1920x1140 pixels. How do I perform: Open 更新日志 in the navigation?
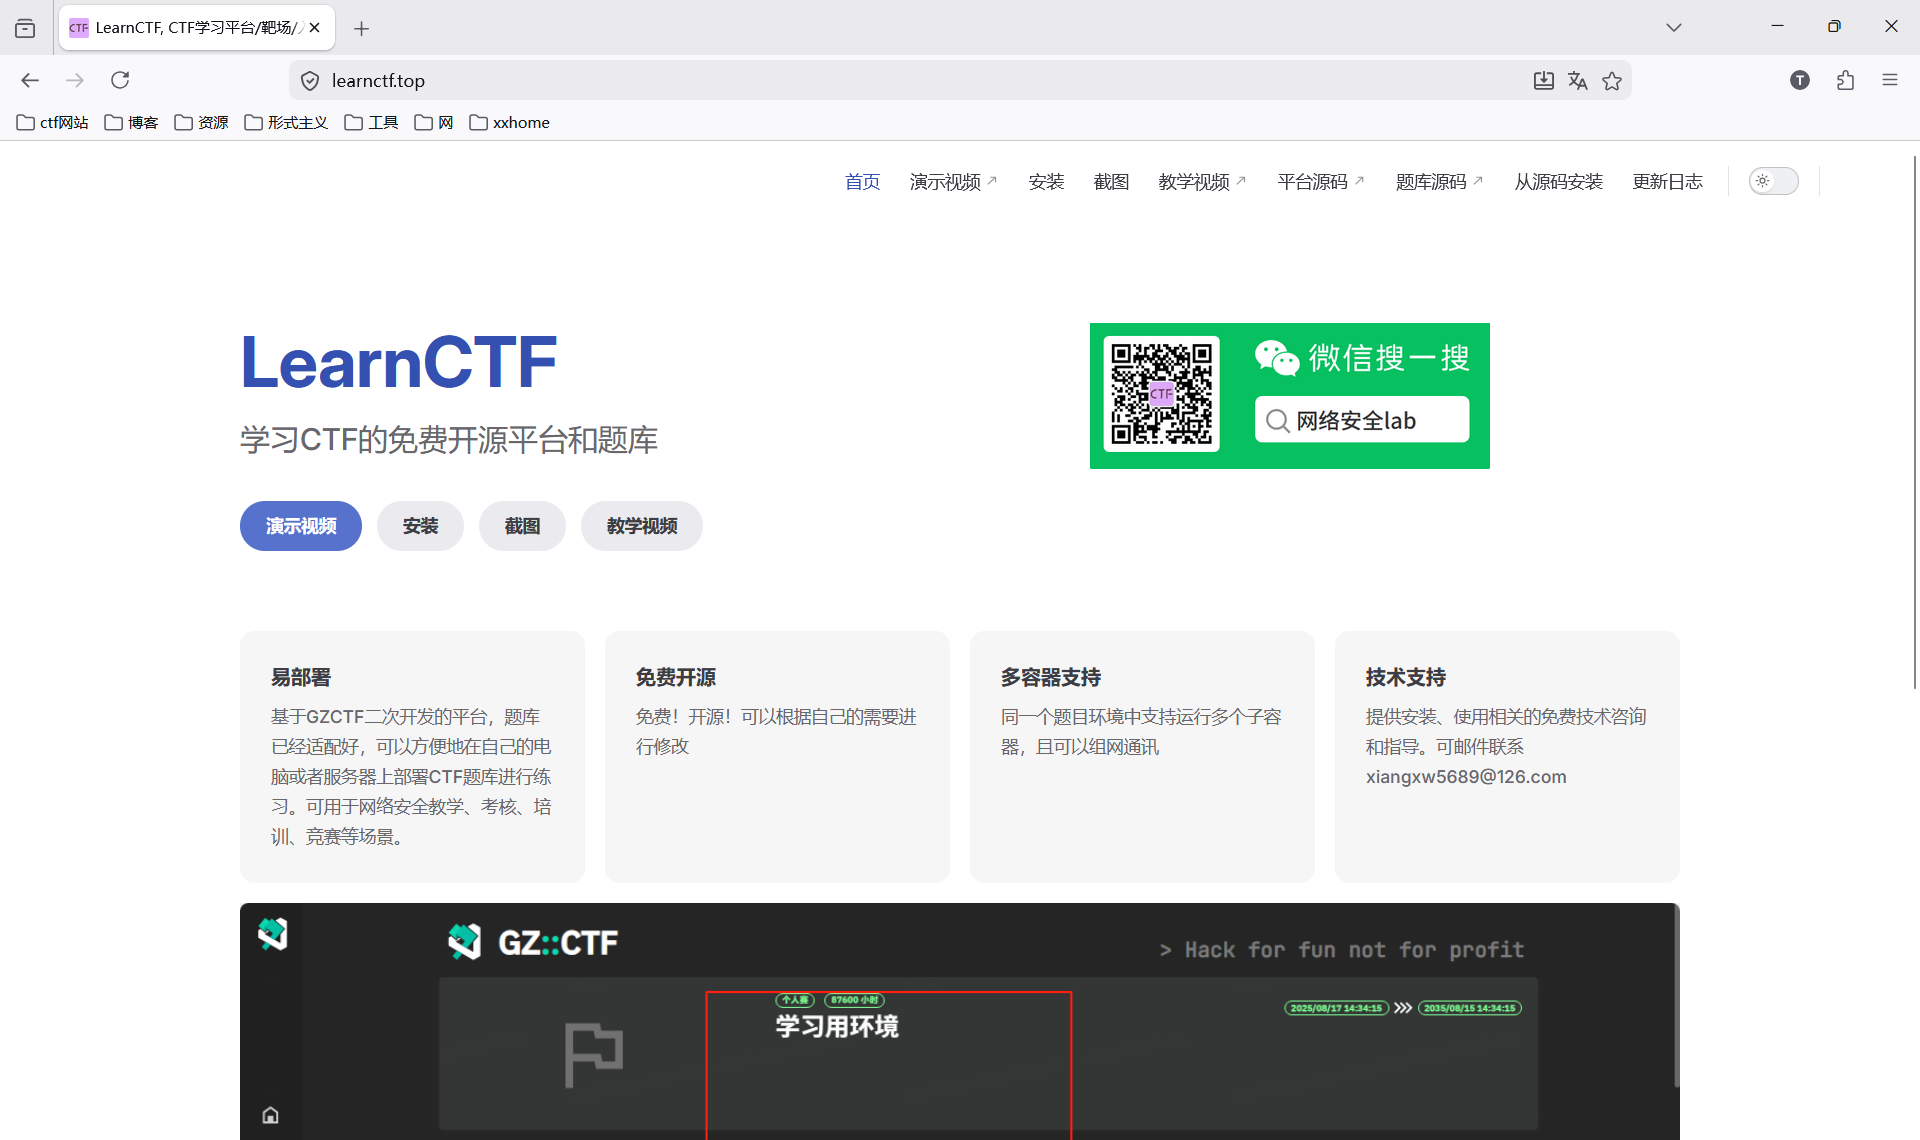click(x=1667, y=181)
